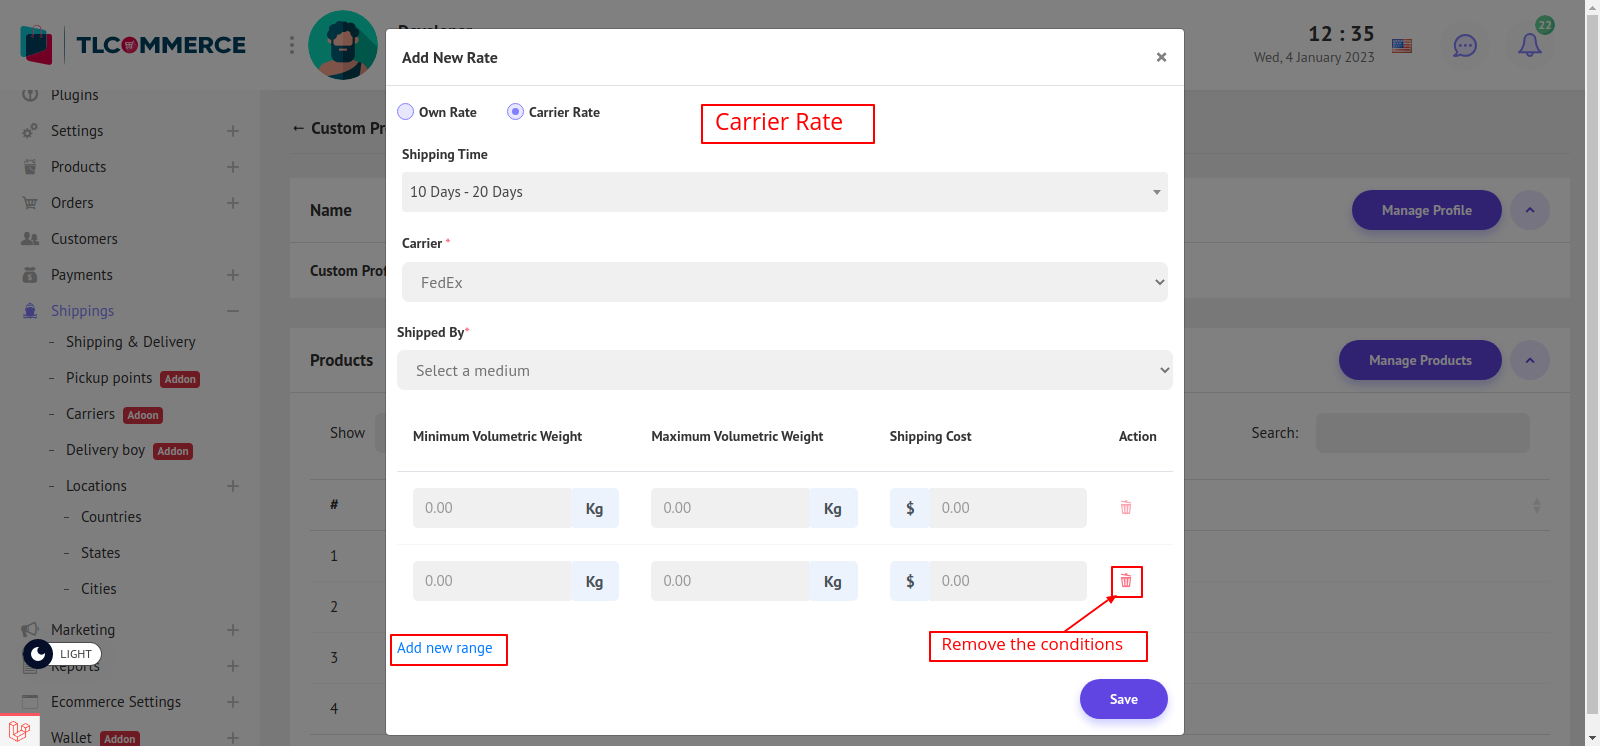Click the user avatar picture
Viewport: 1600px width, 746px height.
[x=343, y=45]
